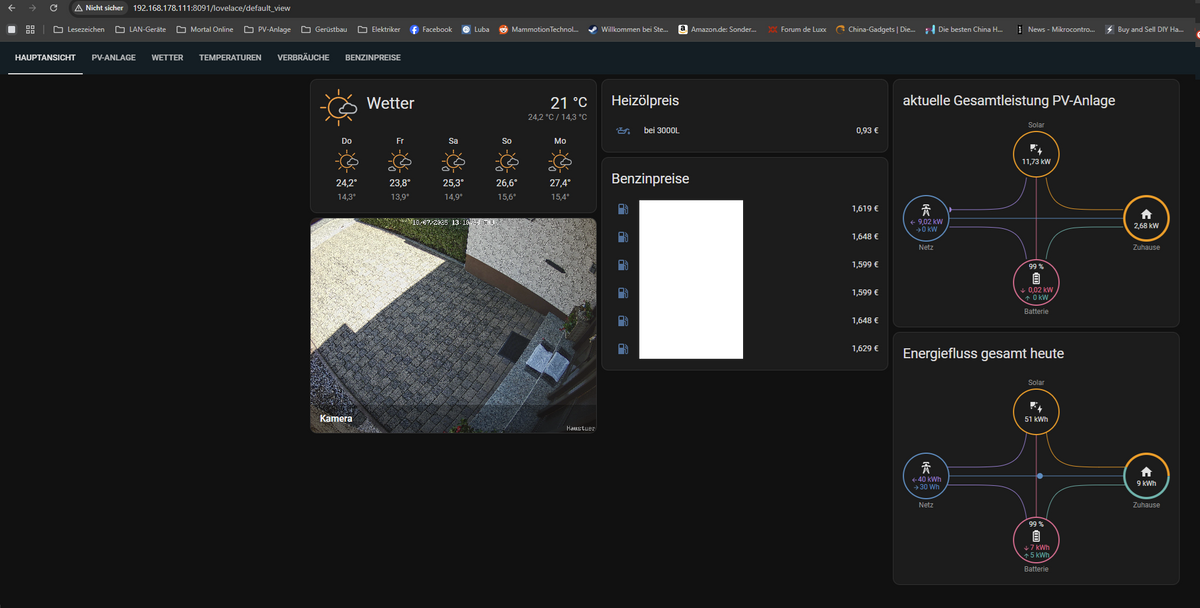Reload the page with the browser refresh button
The image size is (1200, 608).
[x=52, y=8]
